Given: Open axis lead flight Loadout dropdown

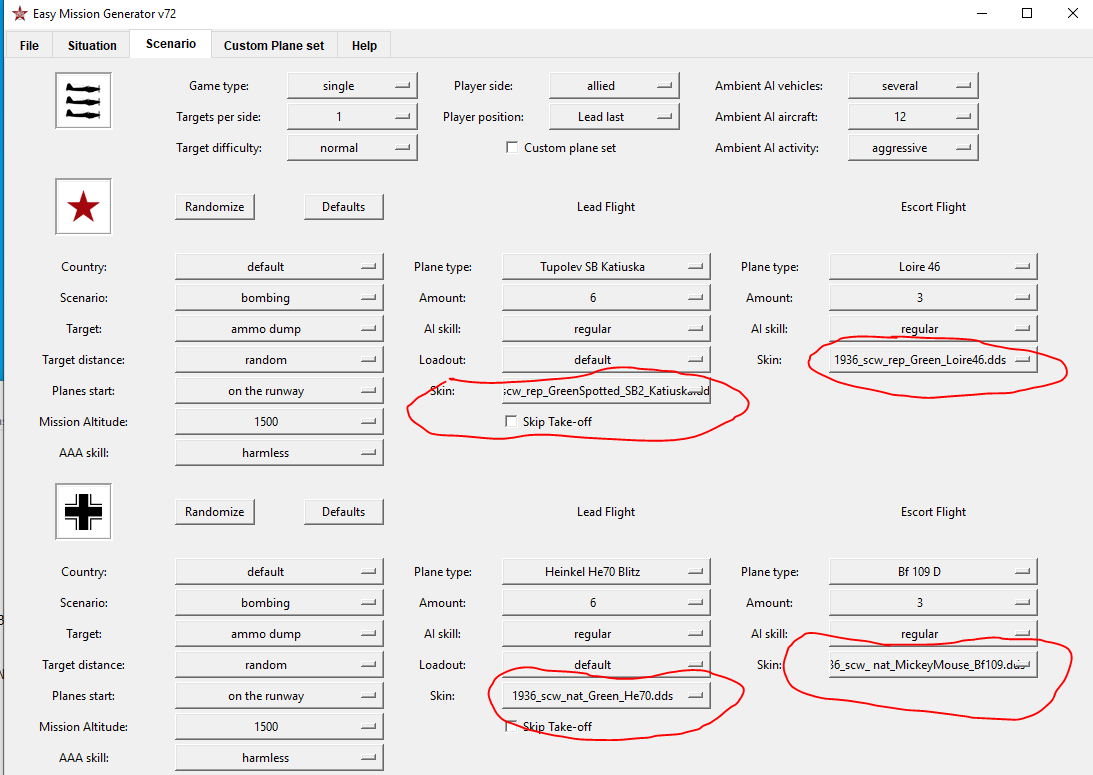Looking at the screenshot, I should [x=606, y=665].
